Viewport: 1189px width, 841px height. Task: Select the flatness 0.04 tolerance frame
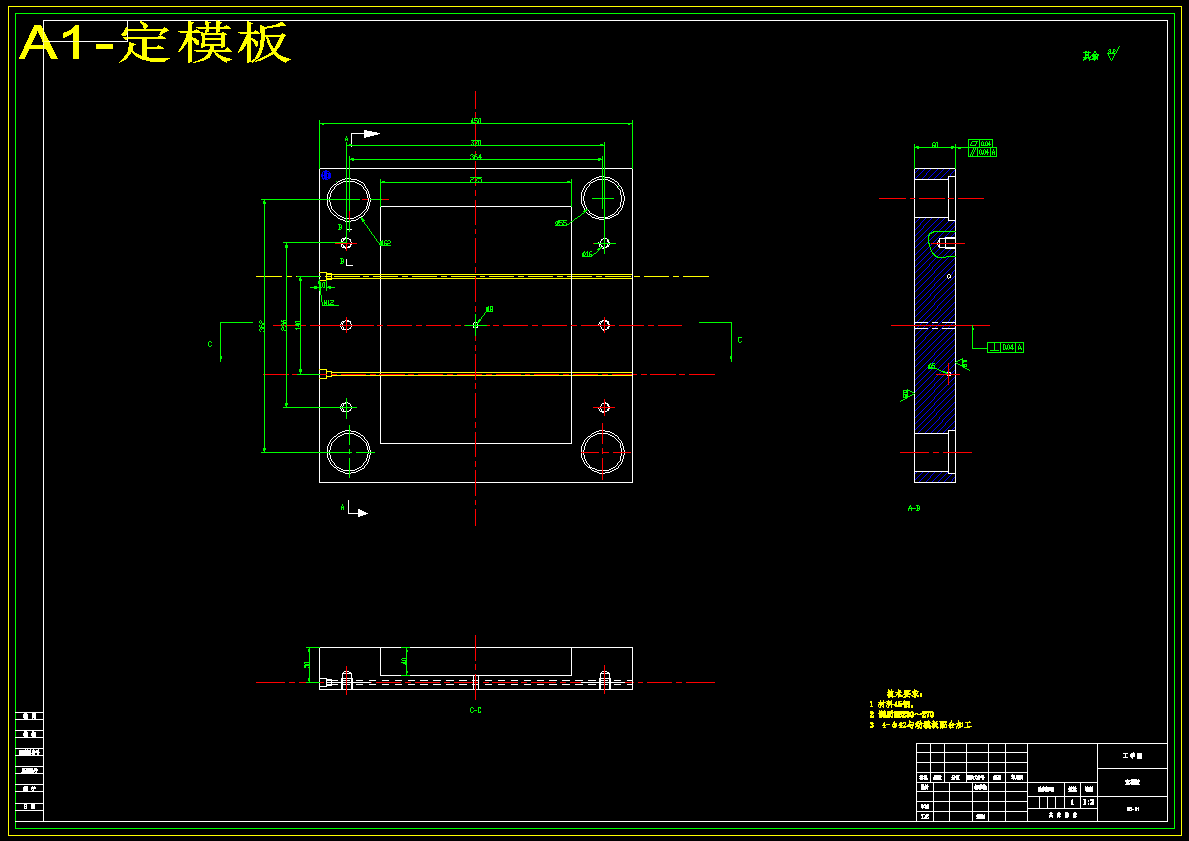pos(980,143)
